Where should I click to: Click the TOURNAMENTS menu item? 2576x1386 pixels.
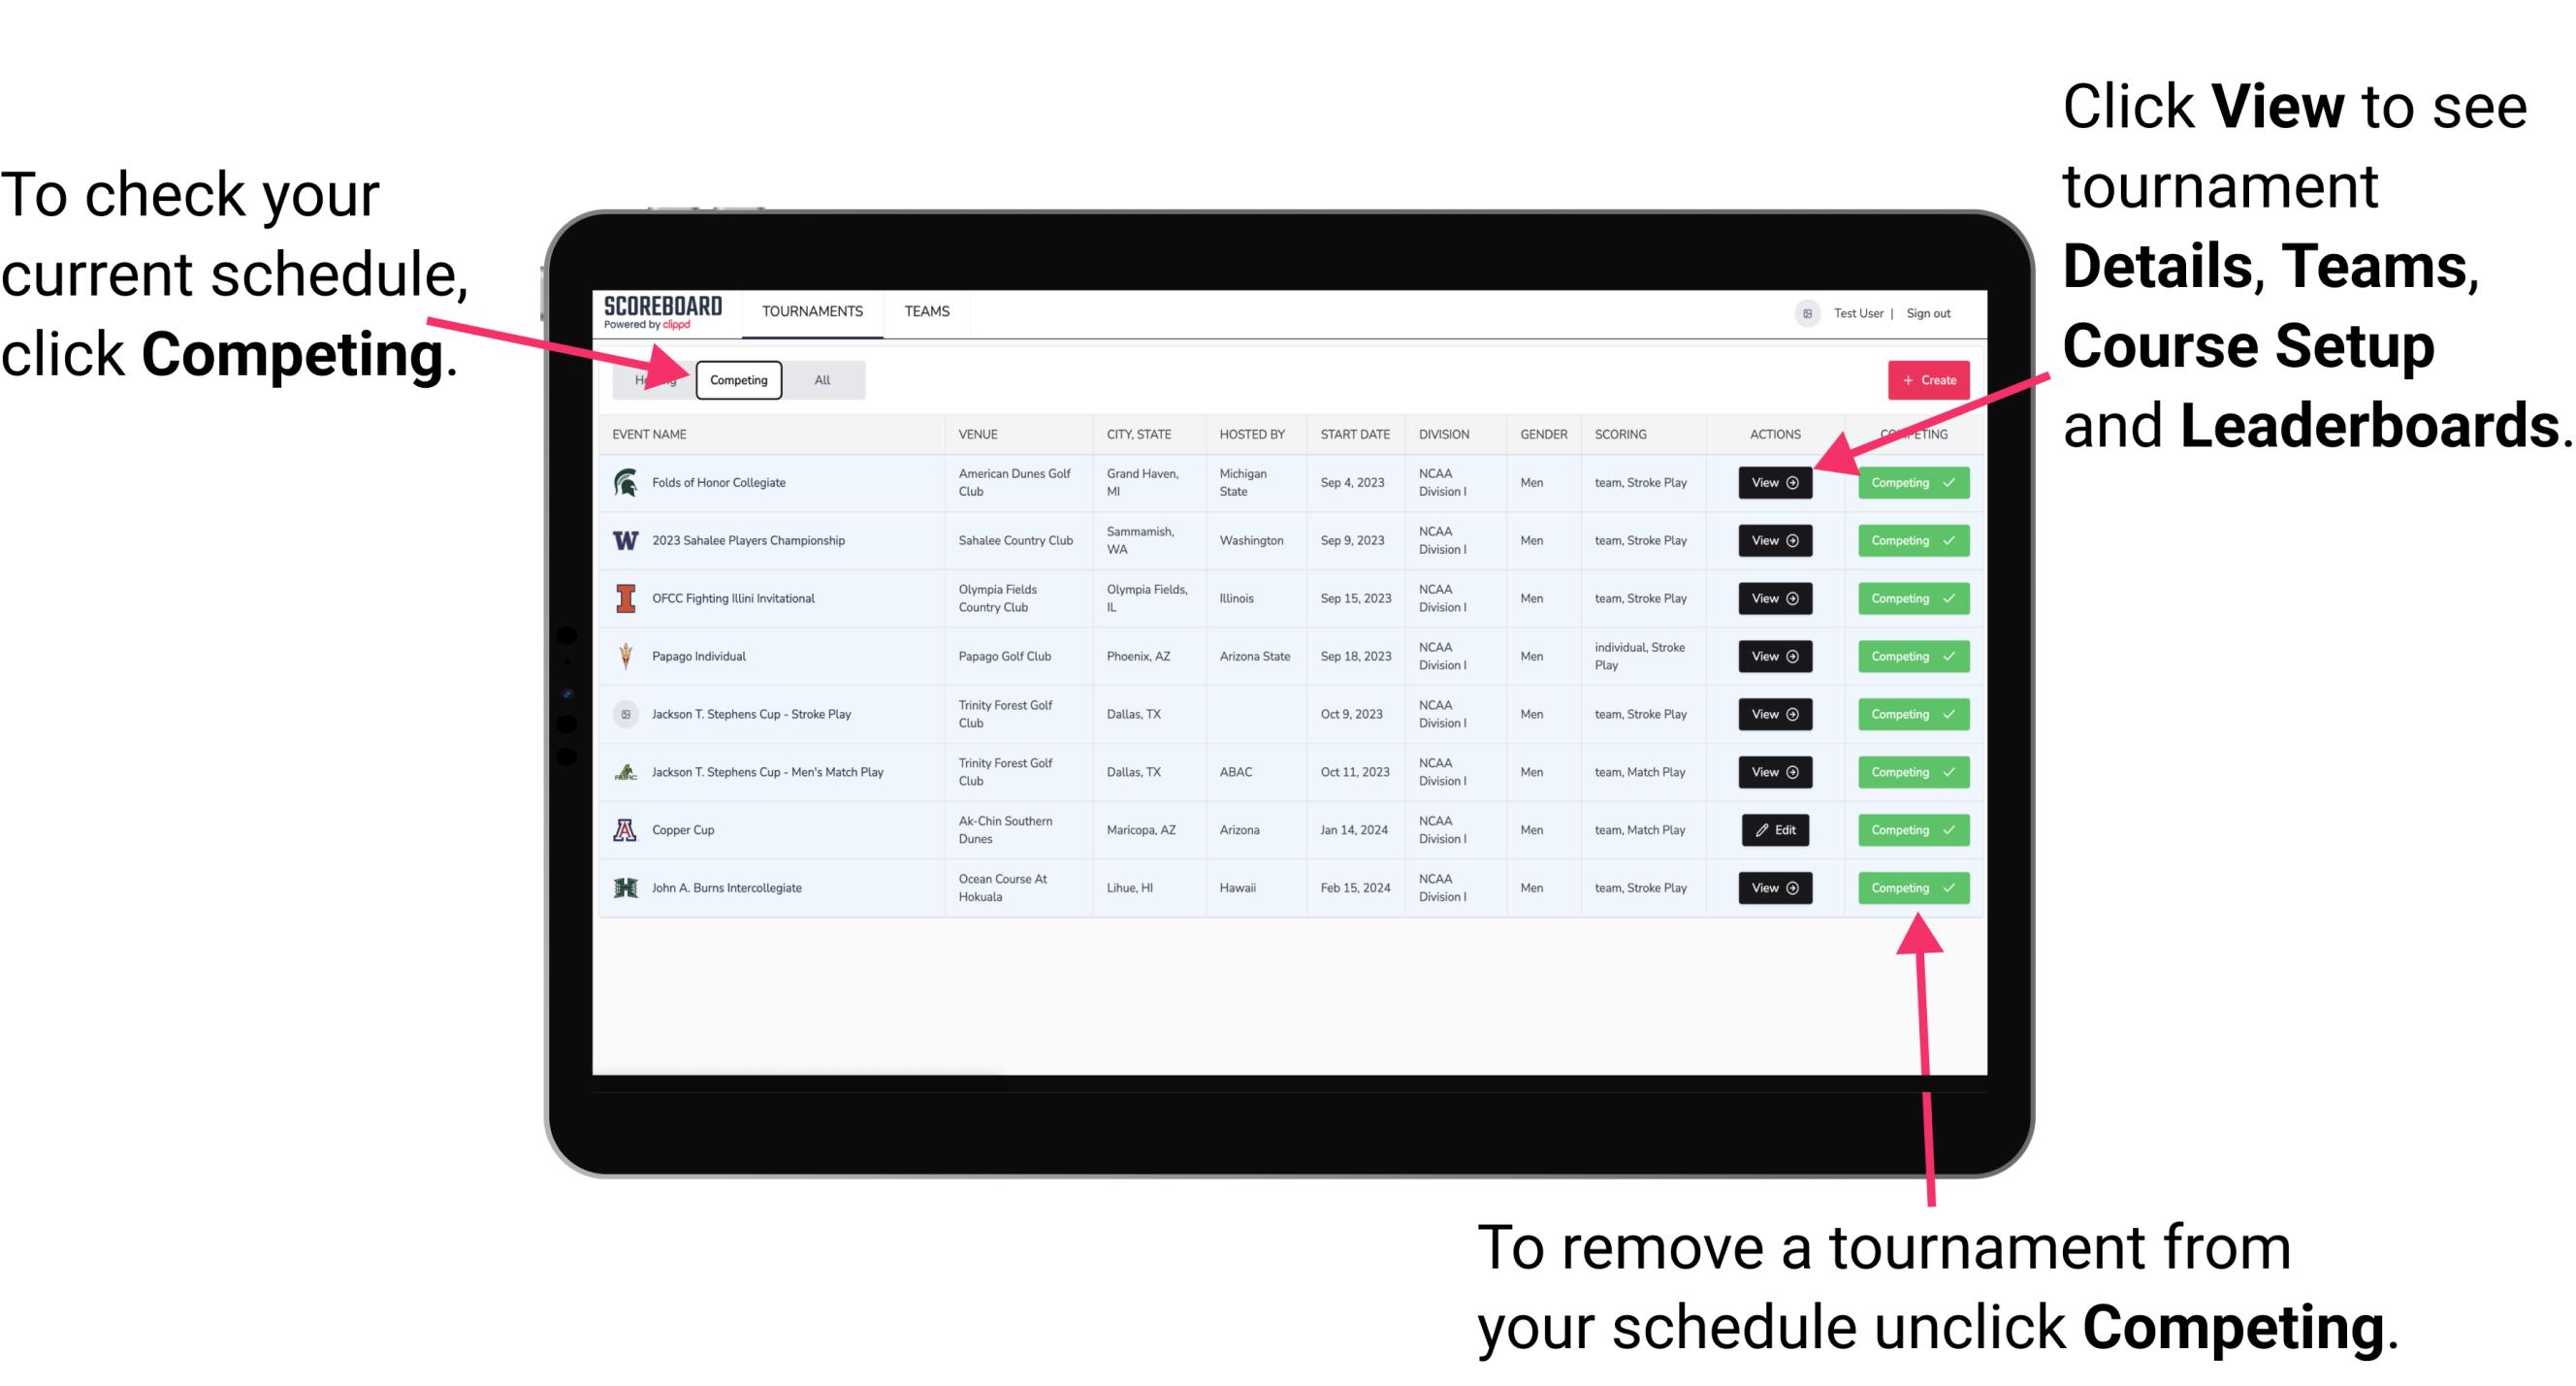[810, 310]
